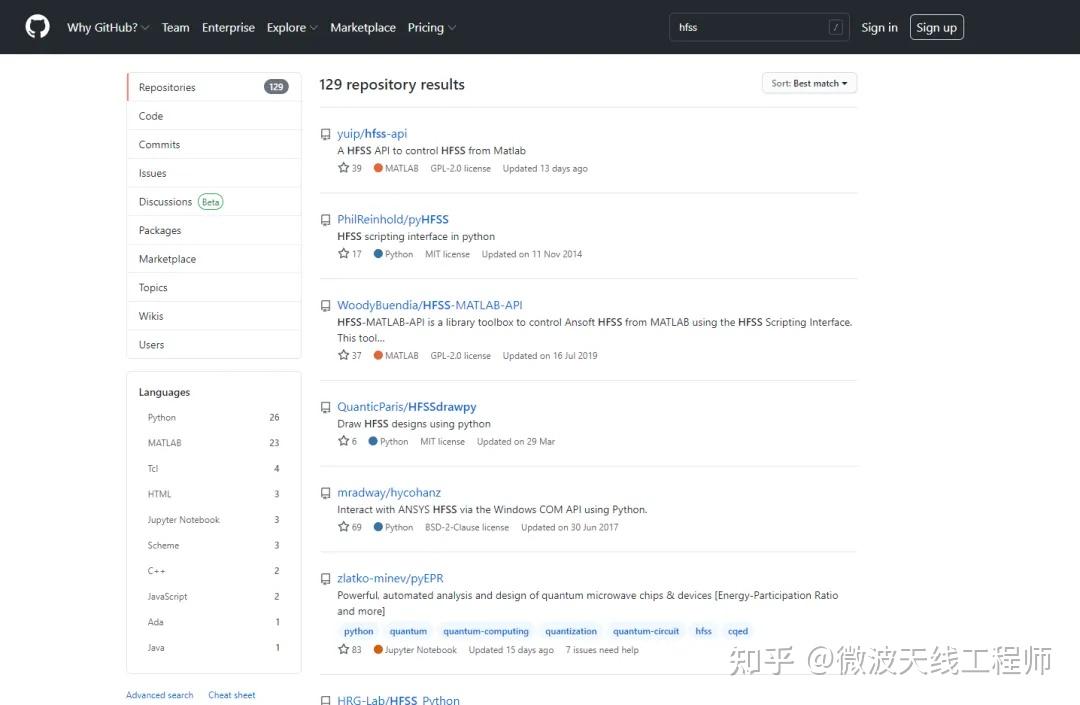
Task: Click the repository icon beside QuanticParis/HFSSdrawpy
Action: click(x=325, y=408)
